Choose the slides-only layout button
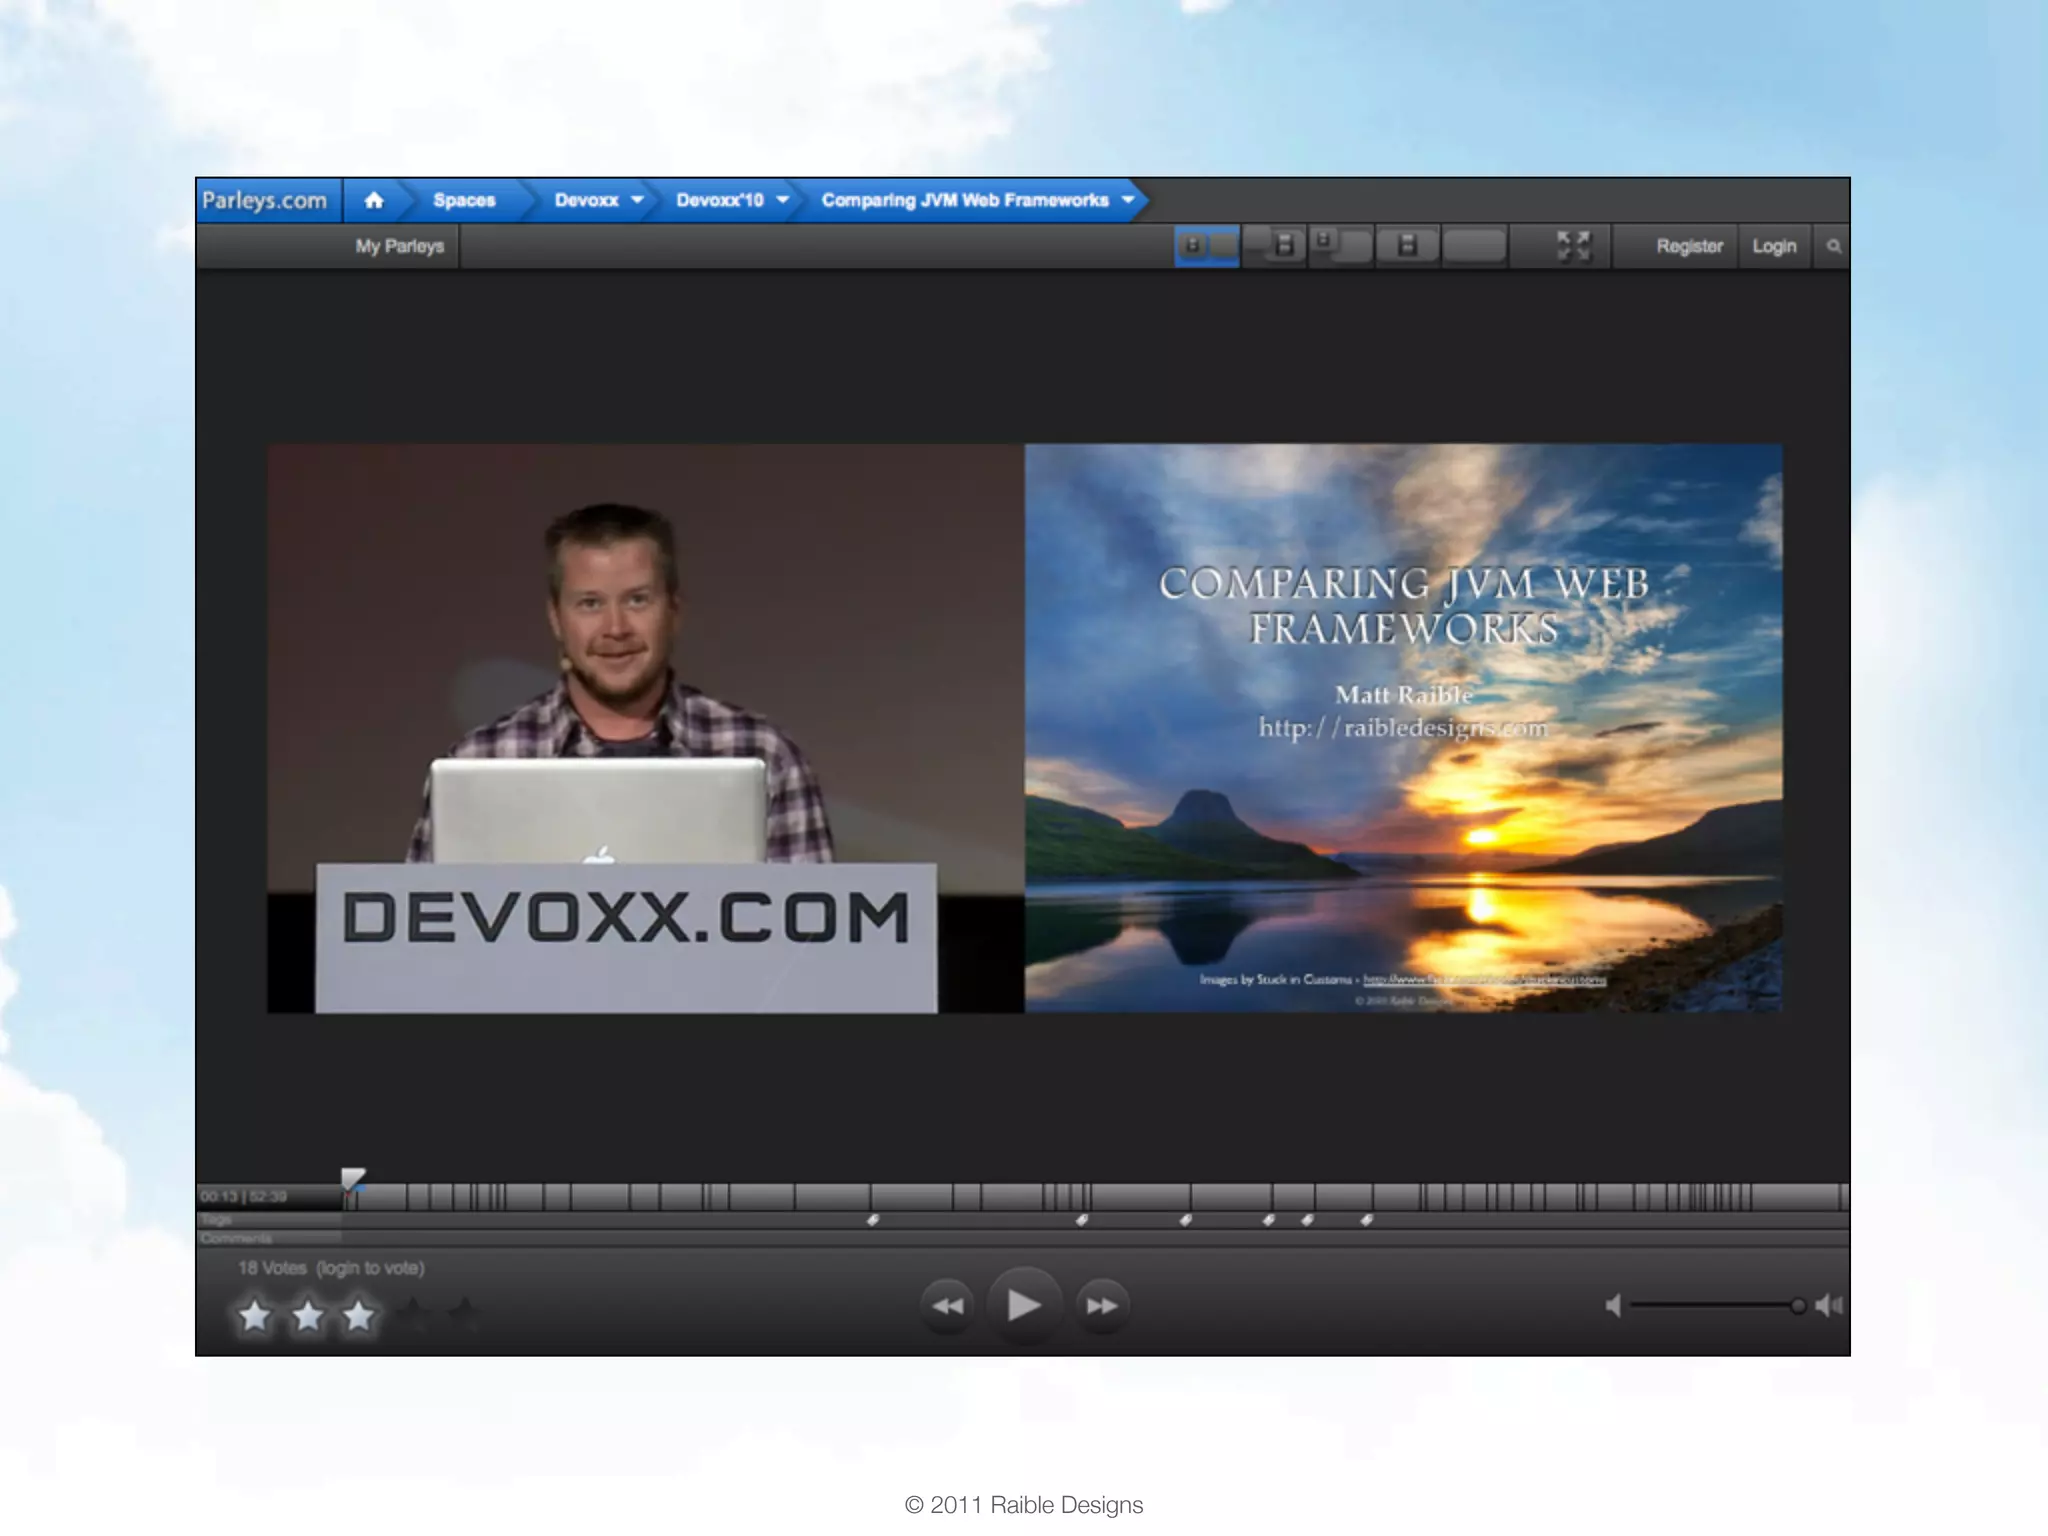This screenshot has height=1536, width=2048. point(1408,246)
